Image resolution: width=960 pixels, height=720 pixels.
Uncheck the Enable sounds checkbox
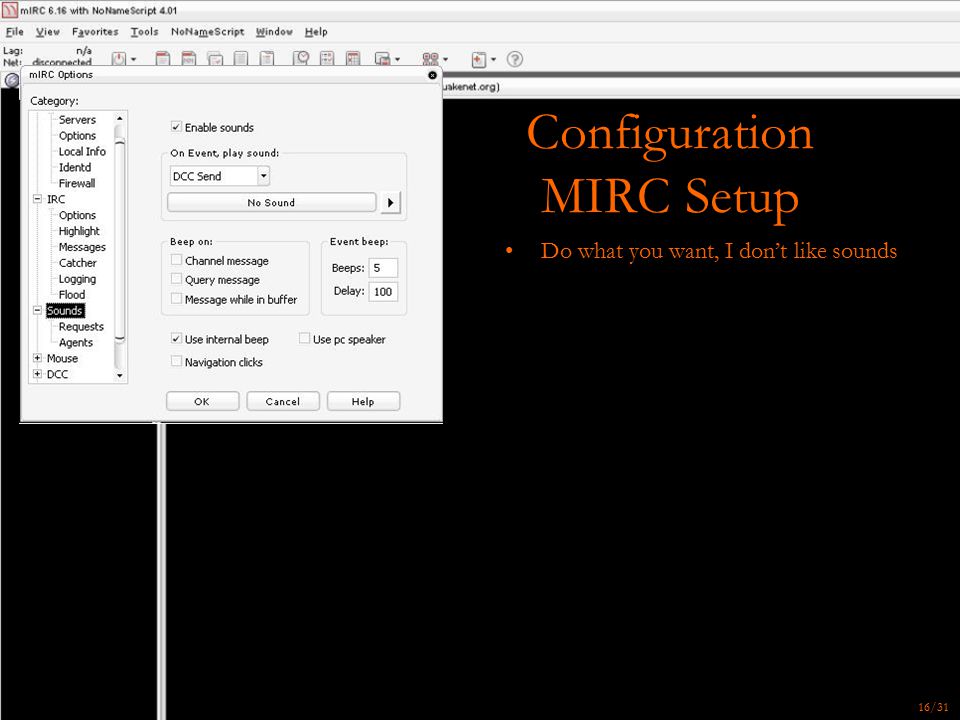pyautogui.click(x=176, y=127)
